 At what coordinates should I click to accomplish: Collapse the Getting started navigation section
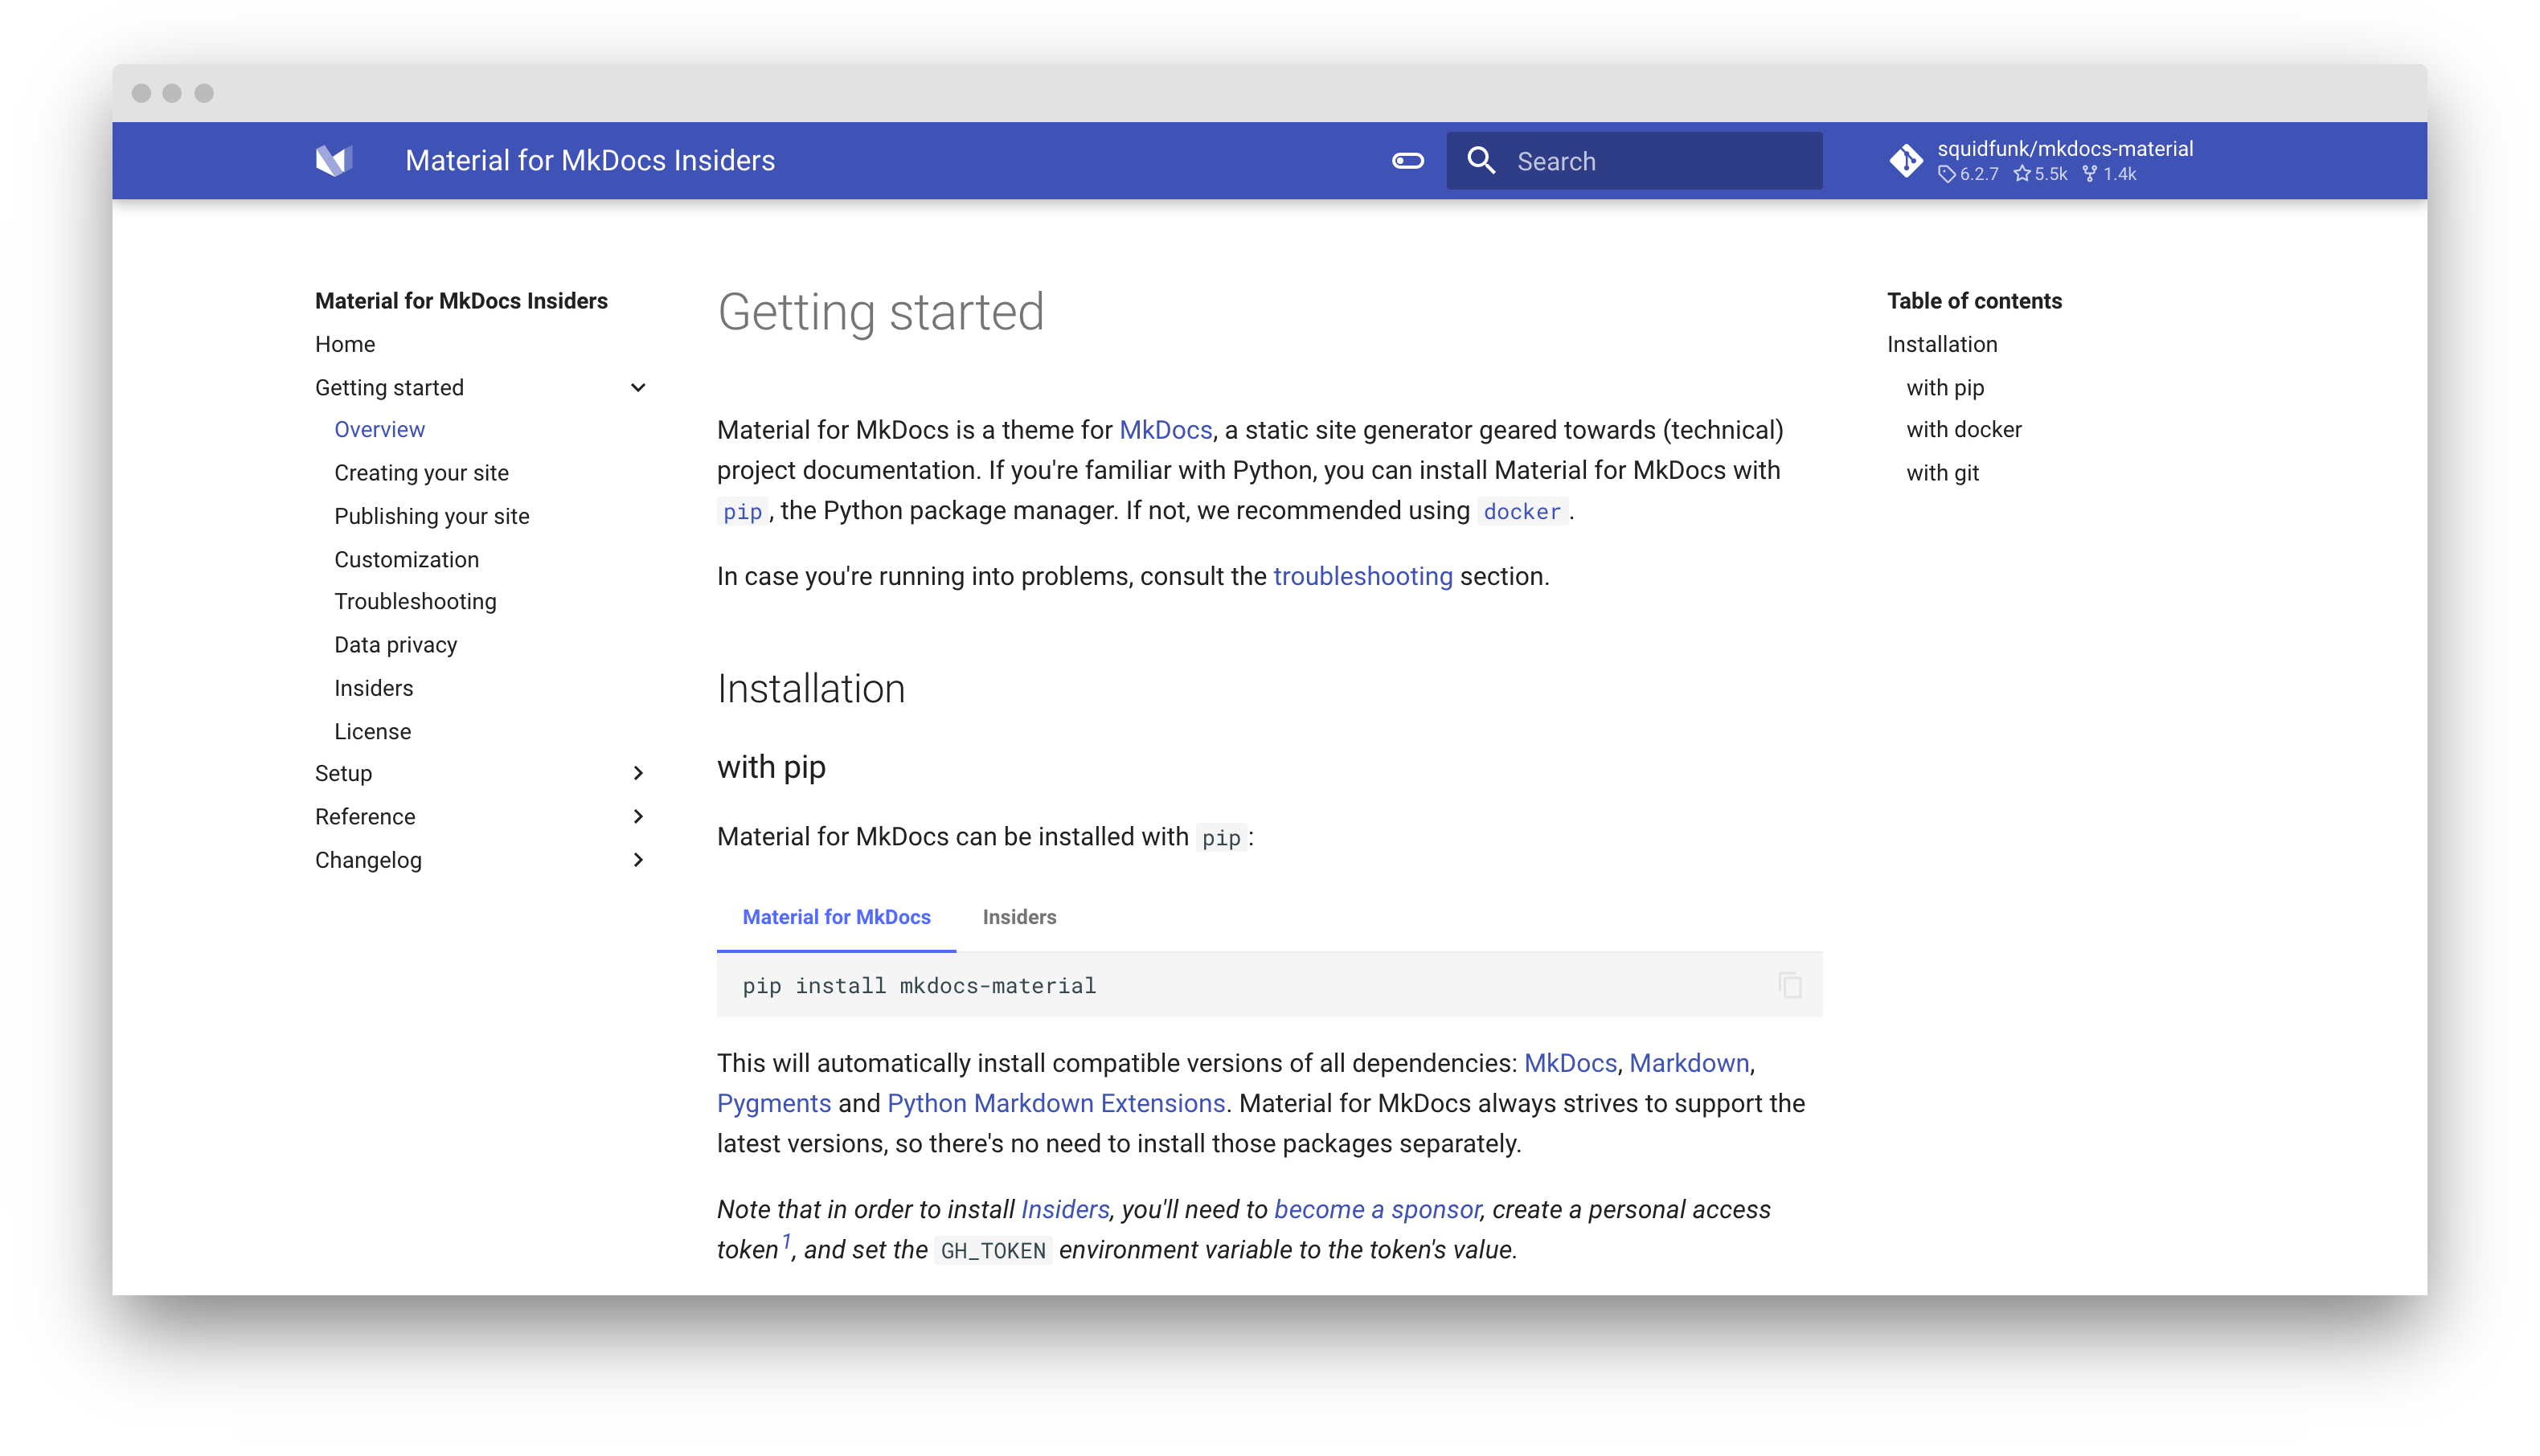click(x=638, y=388)
